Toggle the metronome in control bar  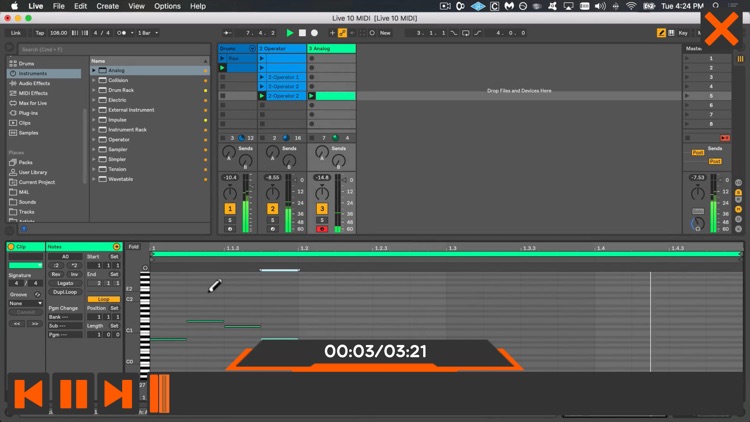122,33
